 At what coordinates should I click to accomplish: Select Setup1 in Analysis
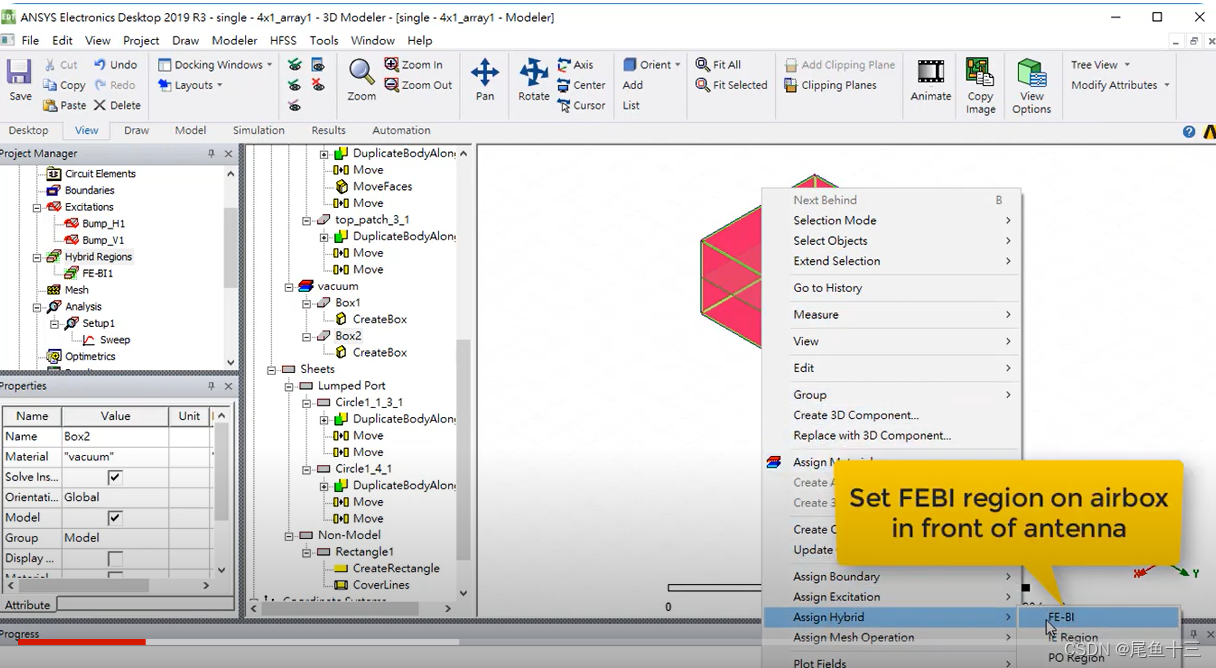pyautogui.click(x=98, y=323)
